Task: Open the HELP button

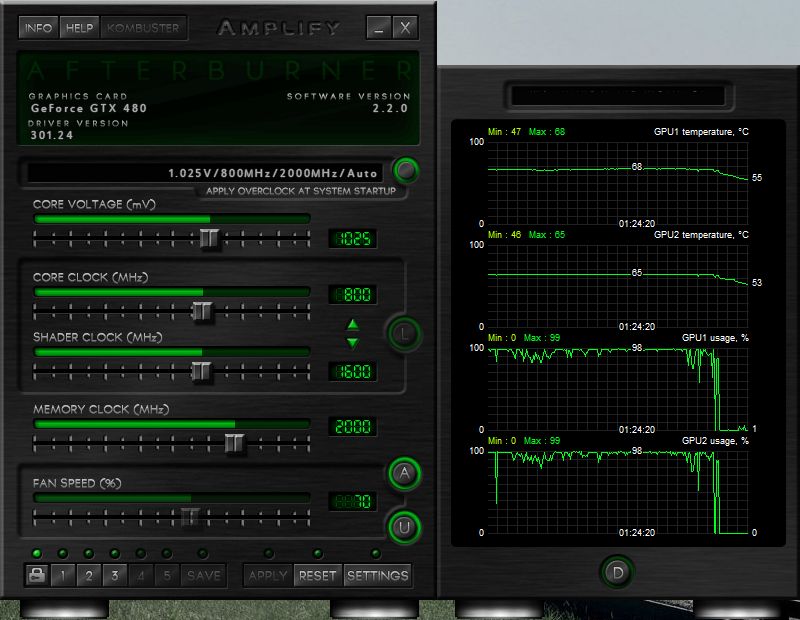Action: point(80,28)
